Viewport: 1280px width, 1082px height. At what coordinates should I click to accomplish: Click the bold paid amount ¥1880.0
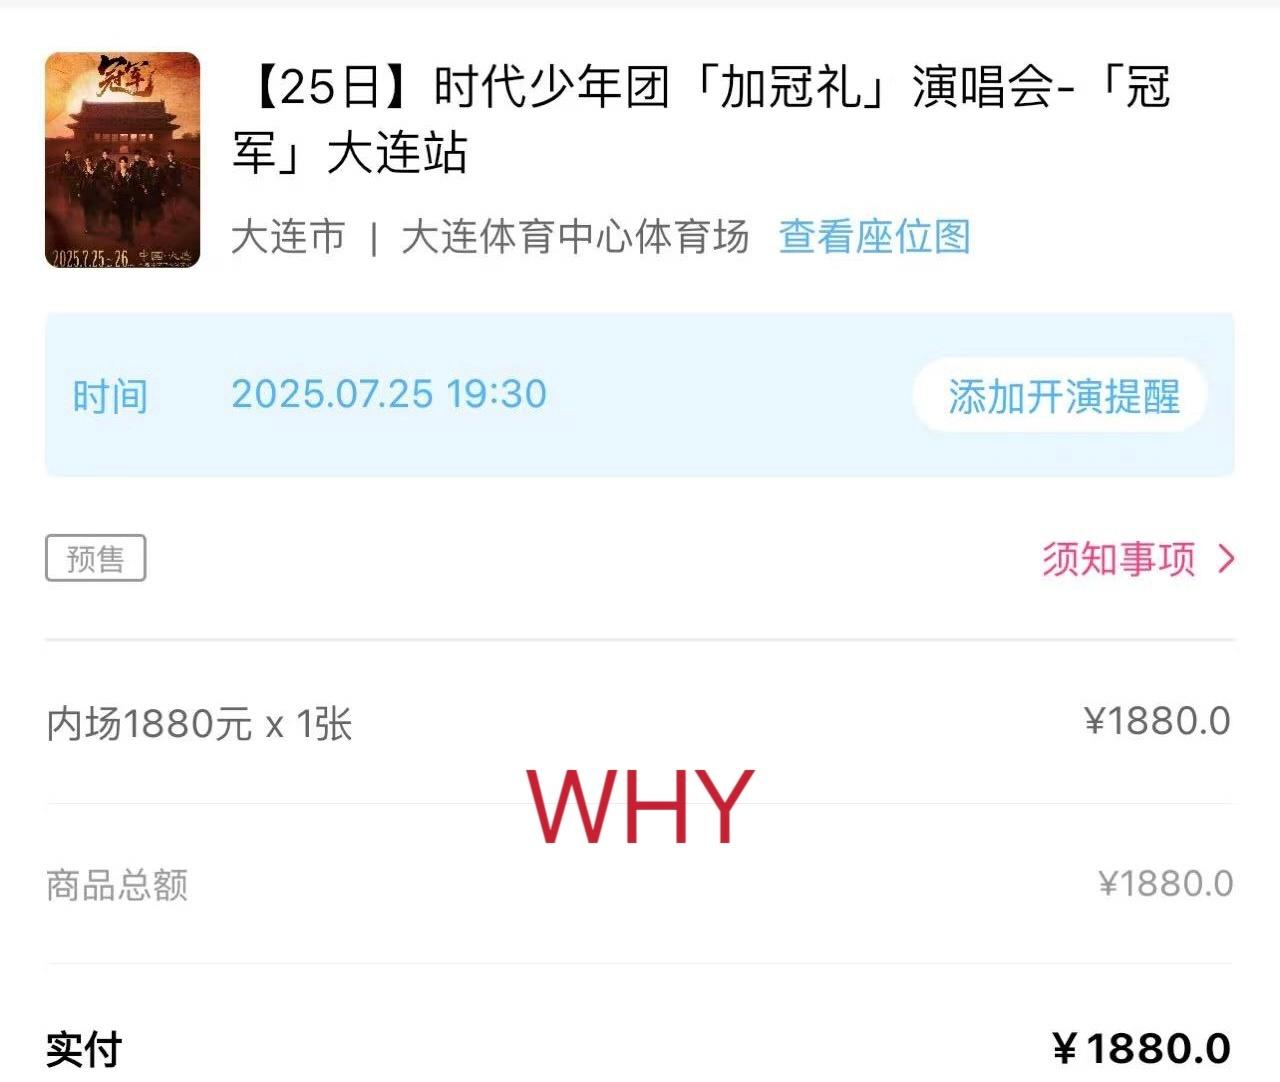point(1141,1049)
